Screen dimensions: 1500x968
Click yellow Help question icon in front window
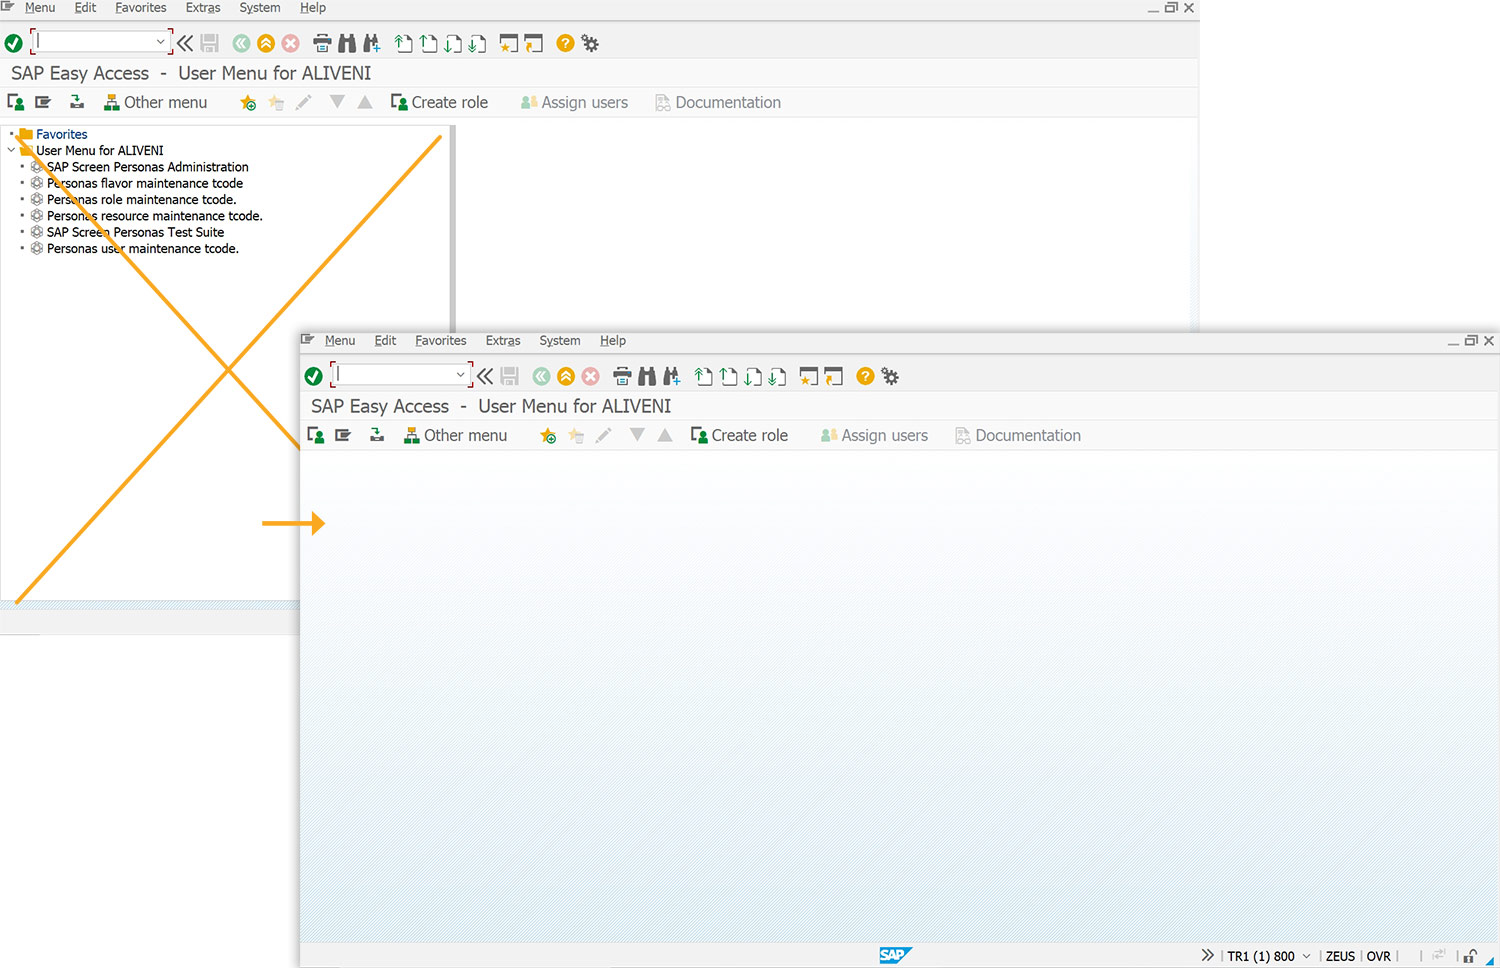pyautogui.click(x=865, y=376)
